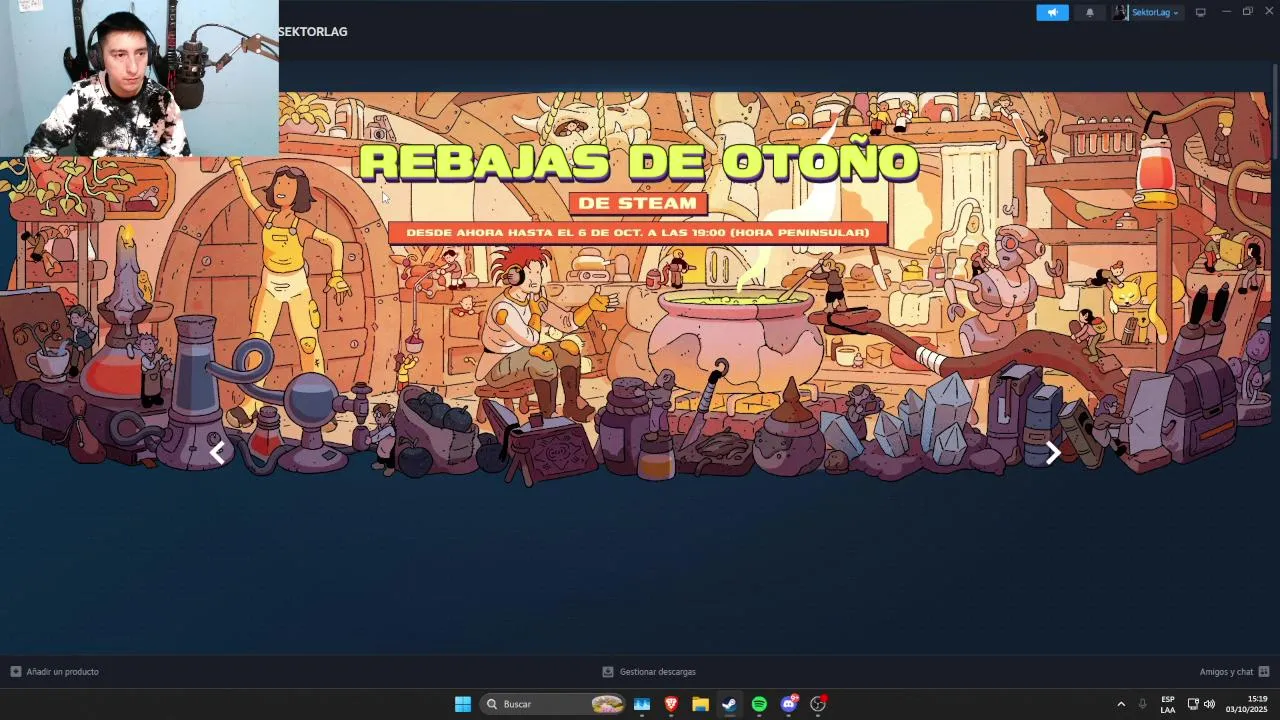The image size is (1280, 720).
Task: Click the download icon beside Gestionar descargas
Action: pos(608,672)
